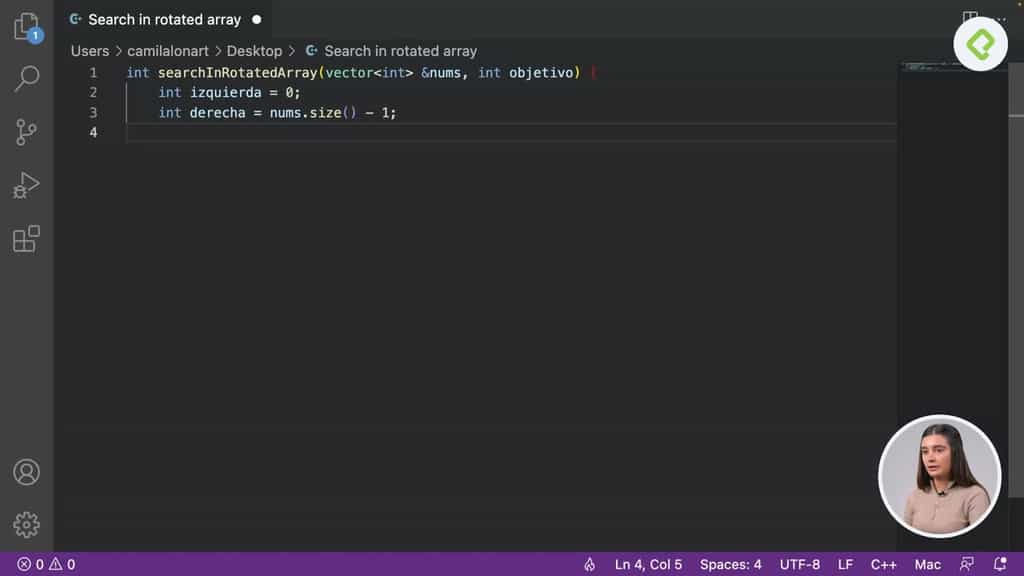Open the Extensions view
This screenshot has width=1024, height=576.
(26, 238)
